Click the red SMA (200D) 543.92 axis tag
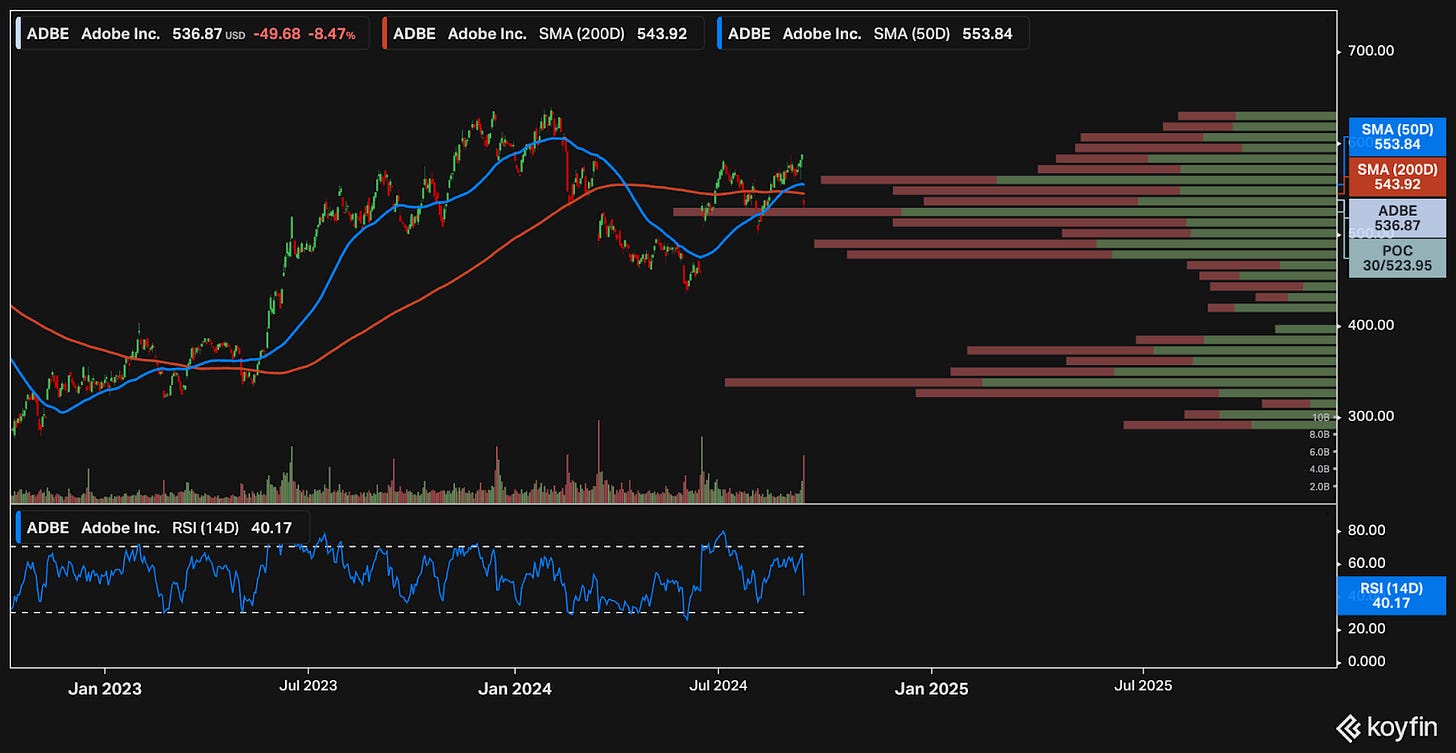Image resolution: width=1456 pixels, height=753 pixels. 1397,177
